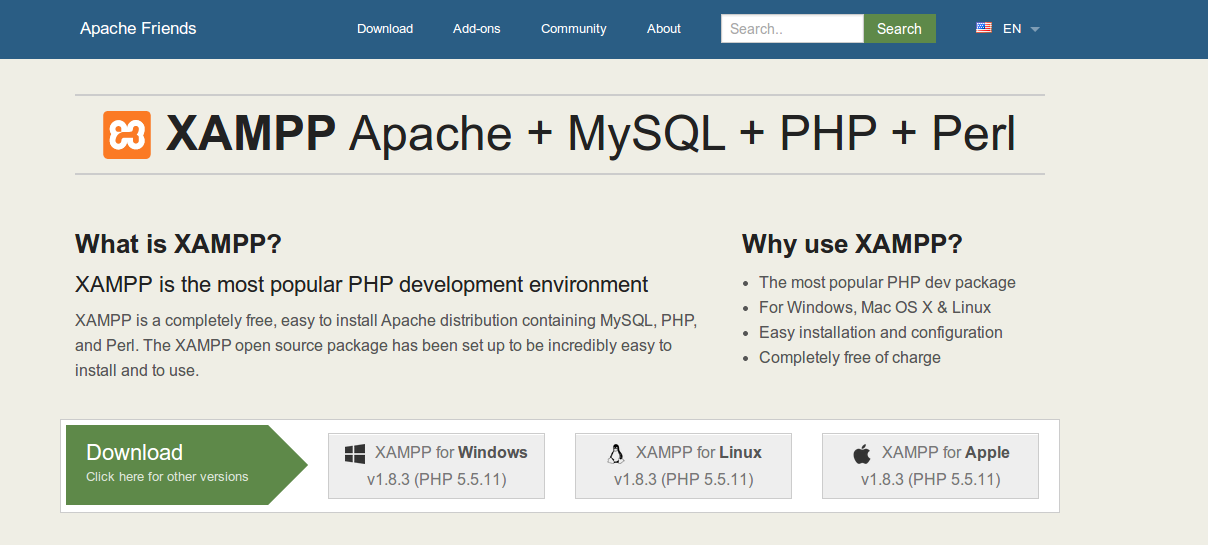Focus the Search input field
This screenshot has height=549, width=1208.
pos(792,29)
